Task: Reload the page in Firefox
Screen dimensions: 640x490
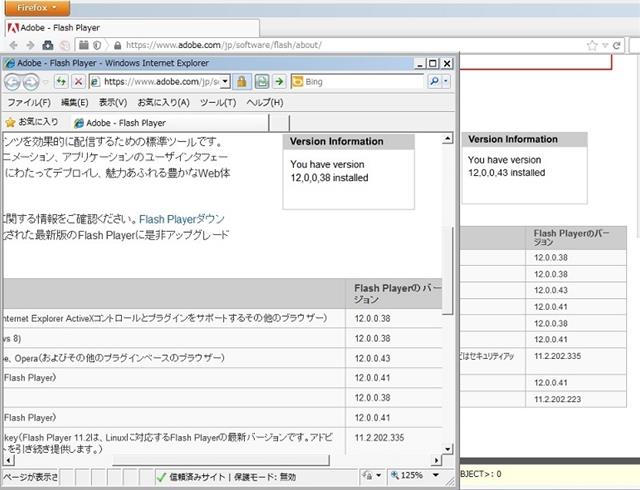Action: [617, 45]
